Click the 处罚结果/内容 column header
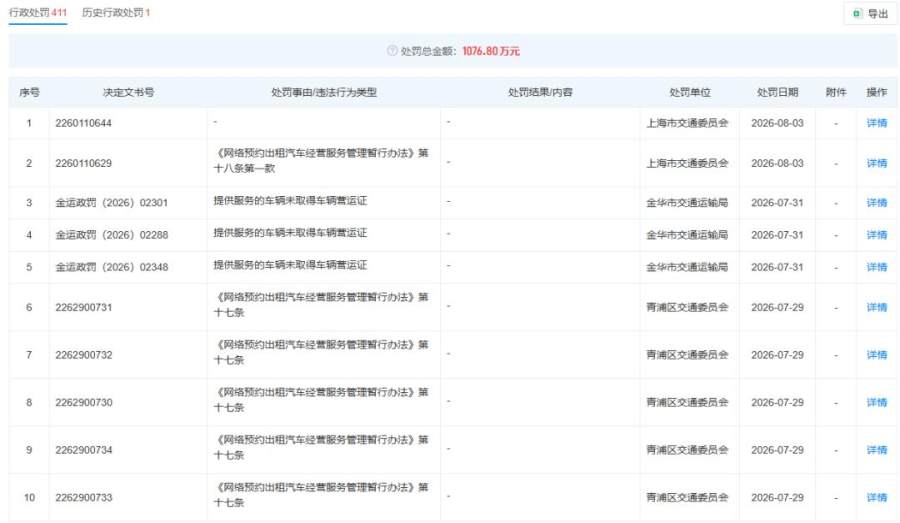Screen dimensions: 900x523 (540, 92)
